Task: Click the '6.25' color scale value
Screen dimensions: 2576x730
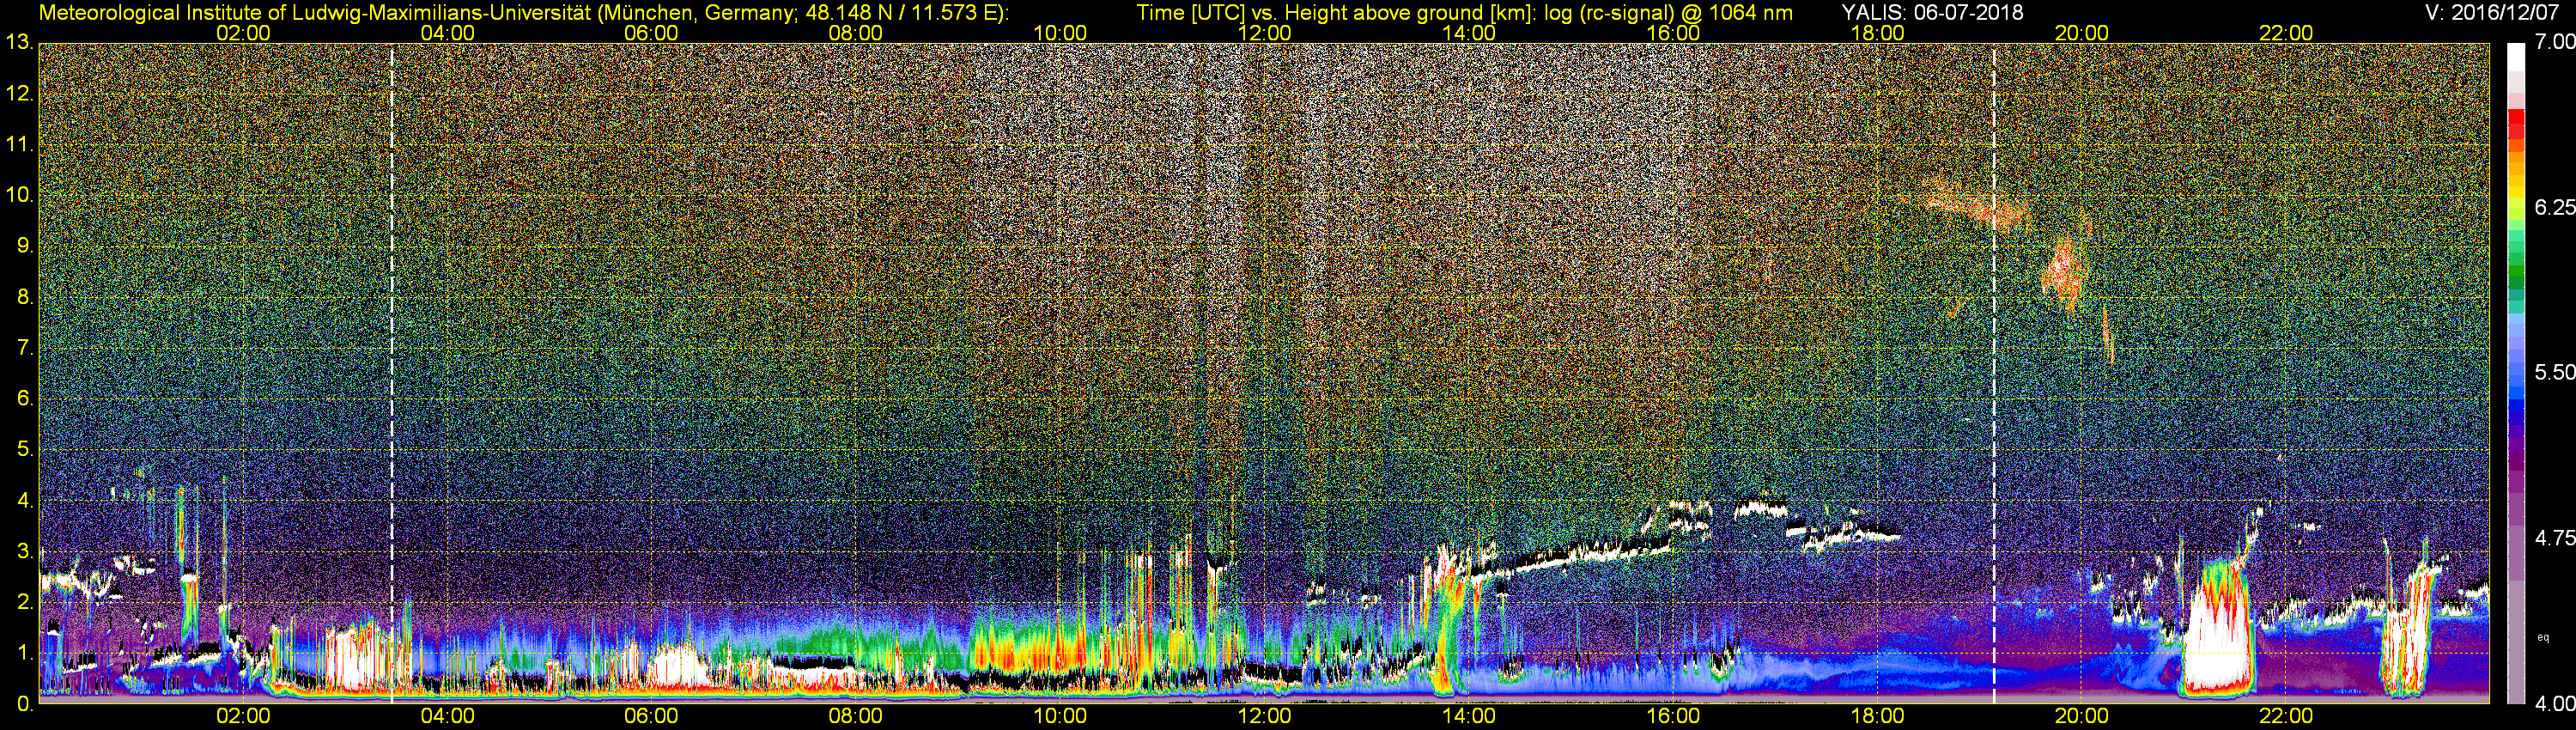Action: 2554,207
